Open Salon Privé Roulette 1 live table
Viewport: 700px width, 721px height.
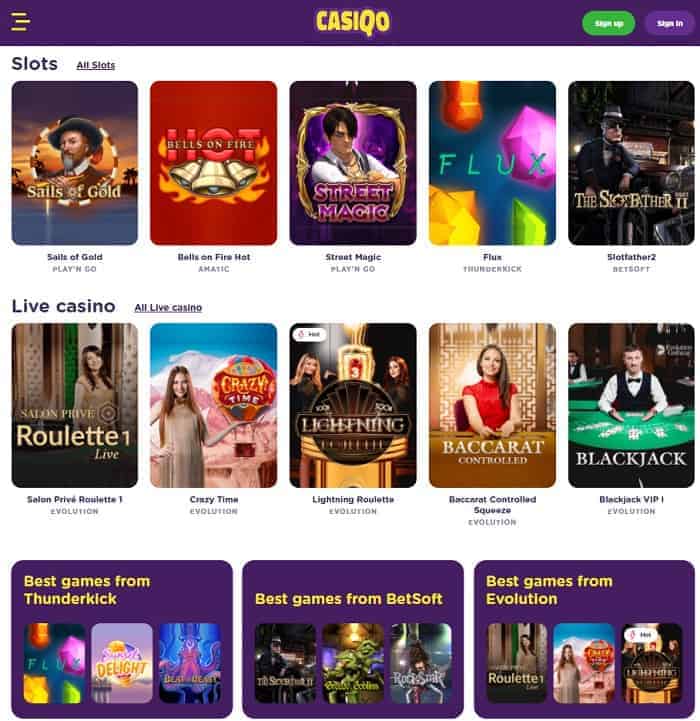tap(75, 405)
